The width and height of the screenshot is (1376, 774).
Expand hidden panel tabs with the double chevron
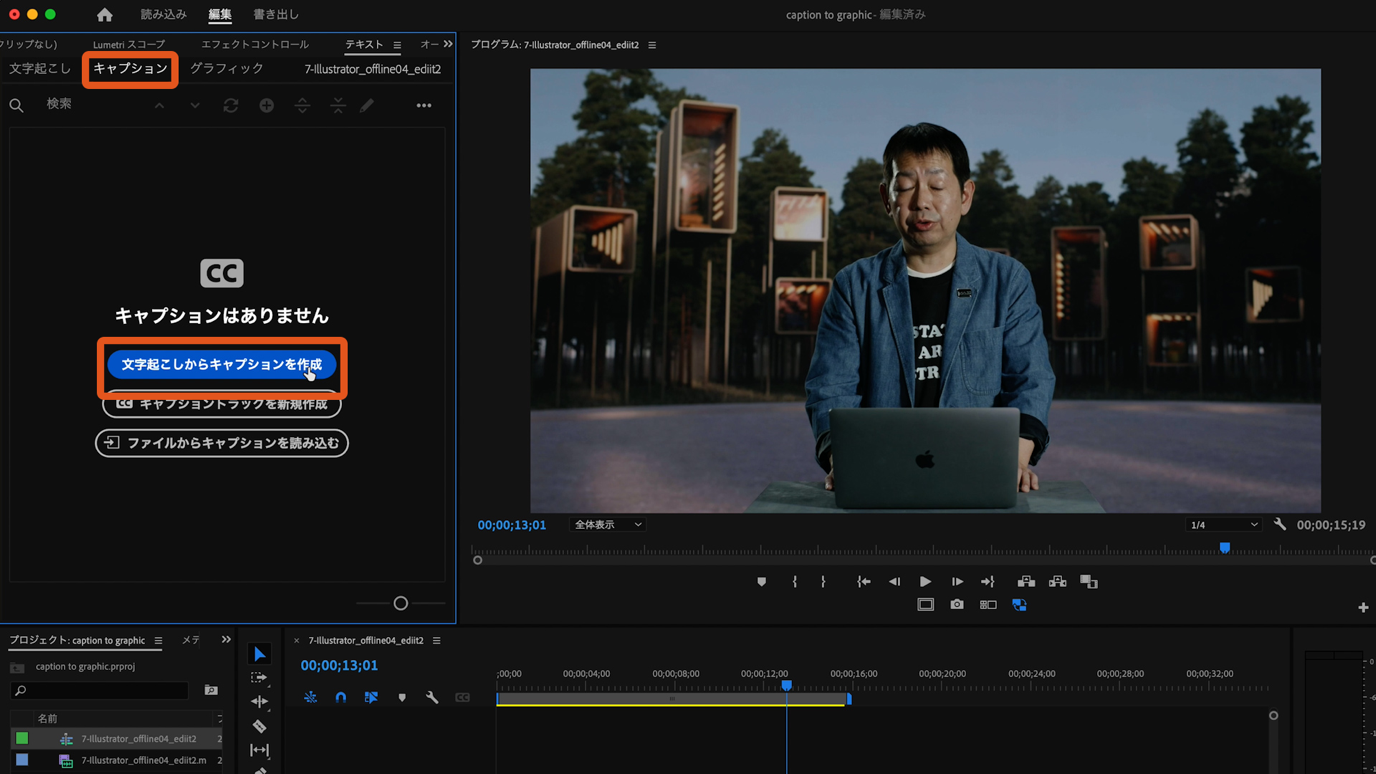448,44
